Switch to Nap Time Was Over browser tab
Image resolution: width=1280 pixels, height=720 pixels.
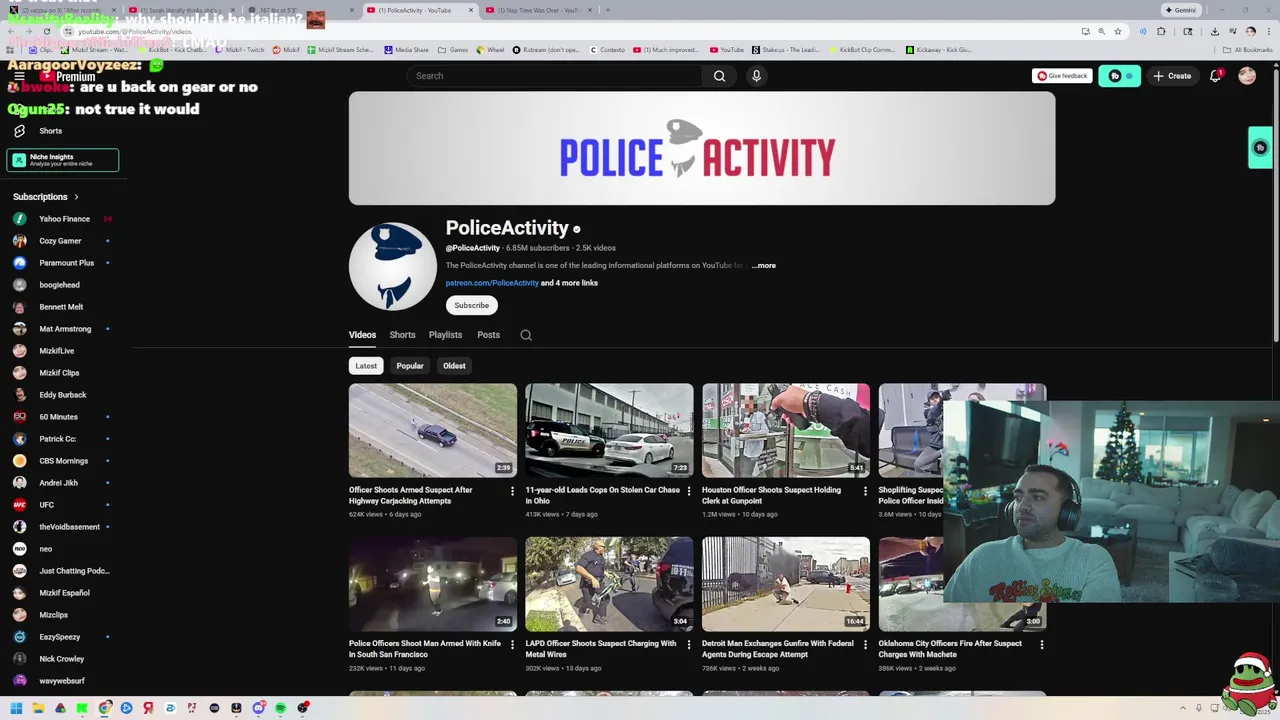538,10
